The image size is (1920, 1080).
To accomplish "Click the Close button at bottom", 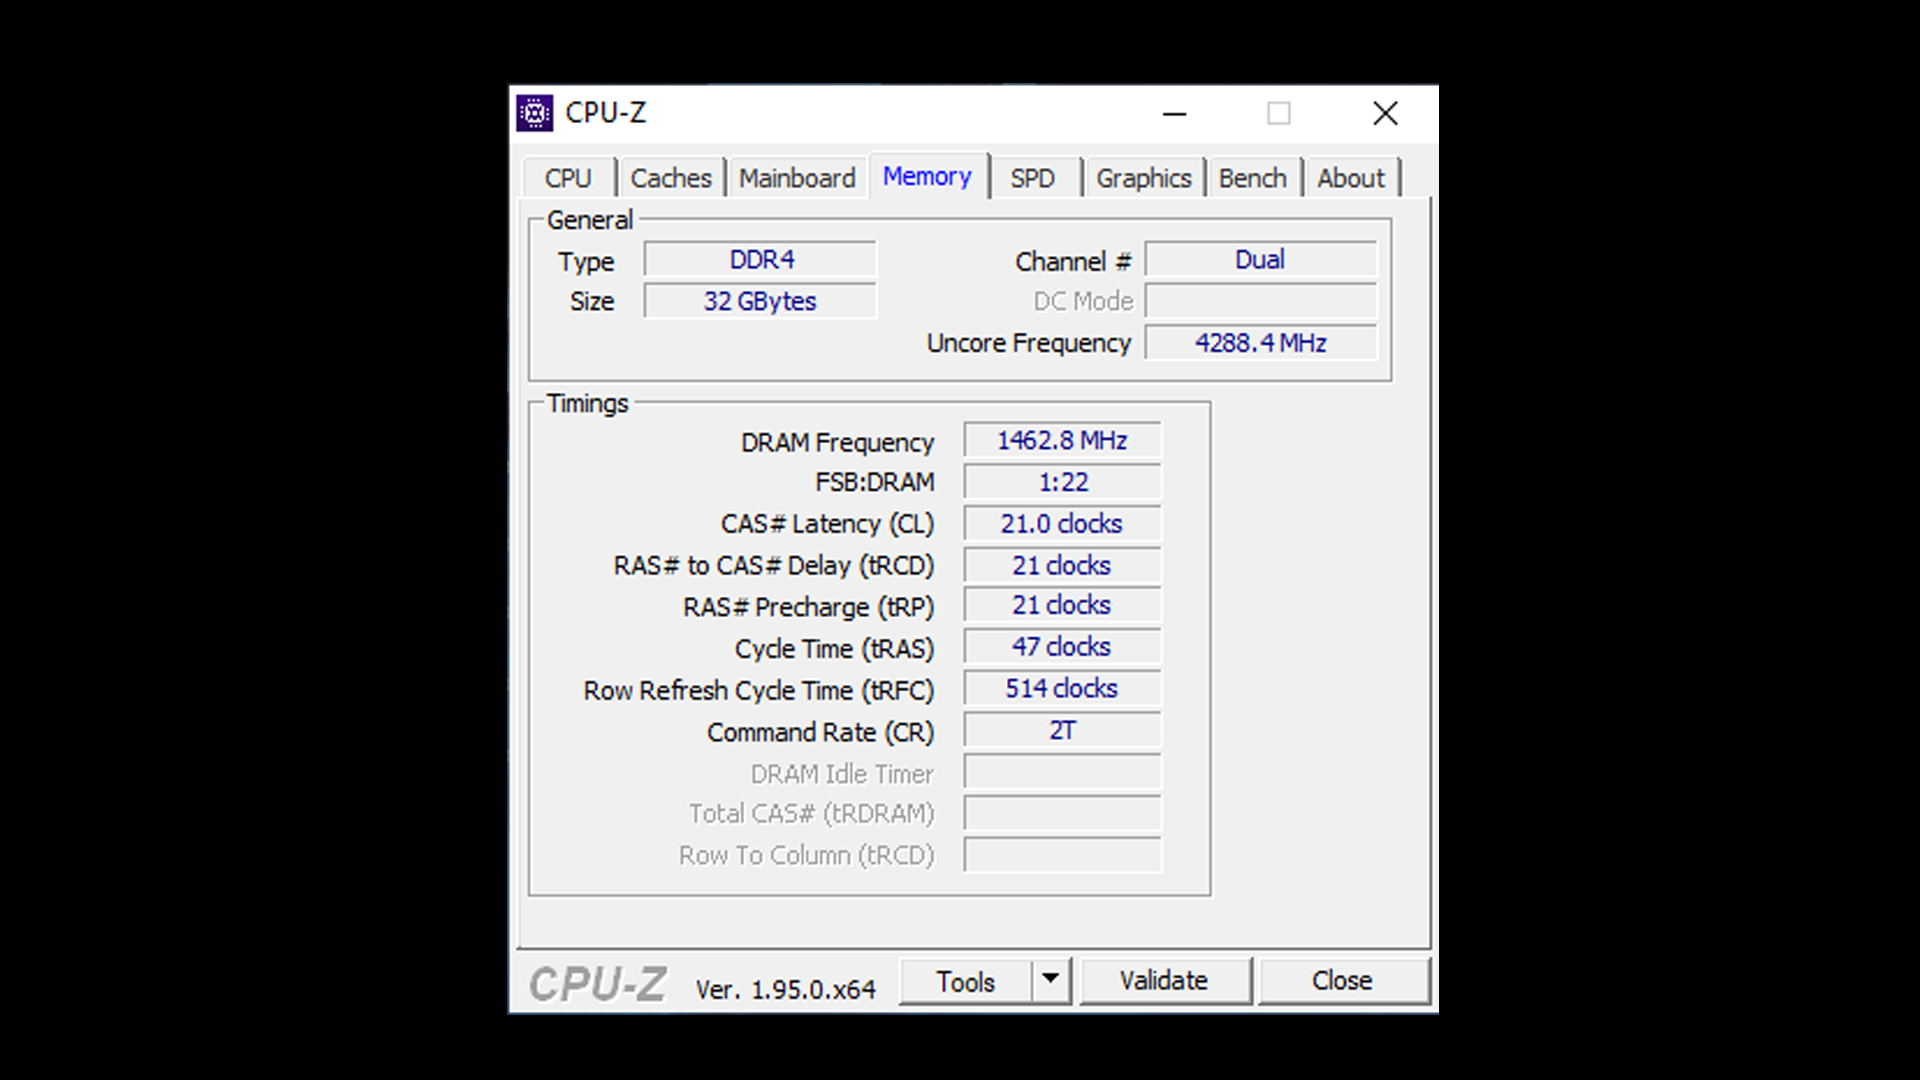I will [1342, 981].
